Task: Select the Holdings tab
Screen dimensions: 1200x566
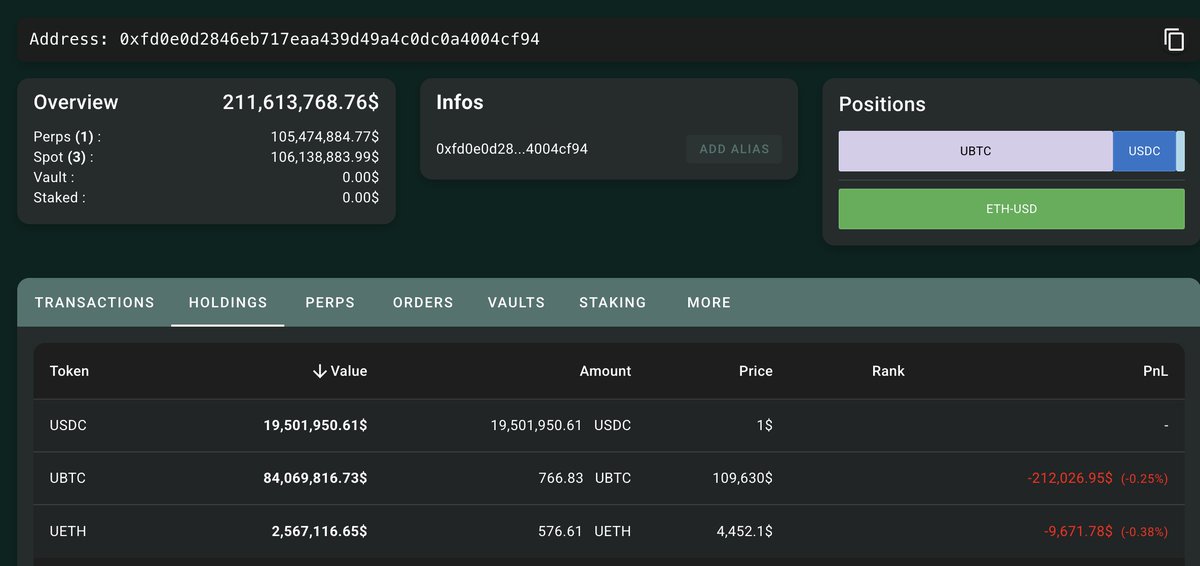Action: click(228, 302)
